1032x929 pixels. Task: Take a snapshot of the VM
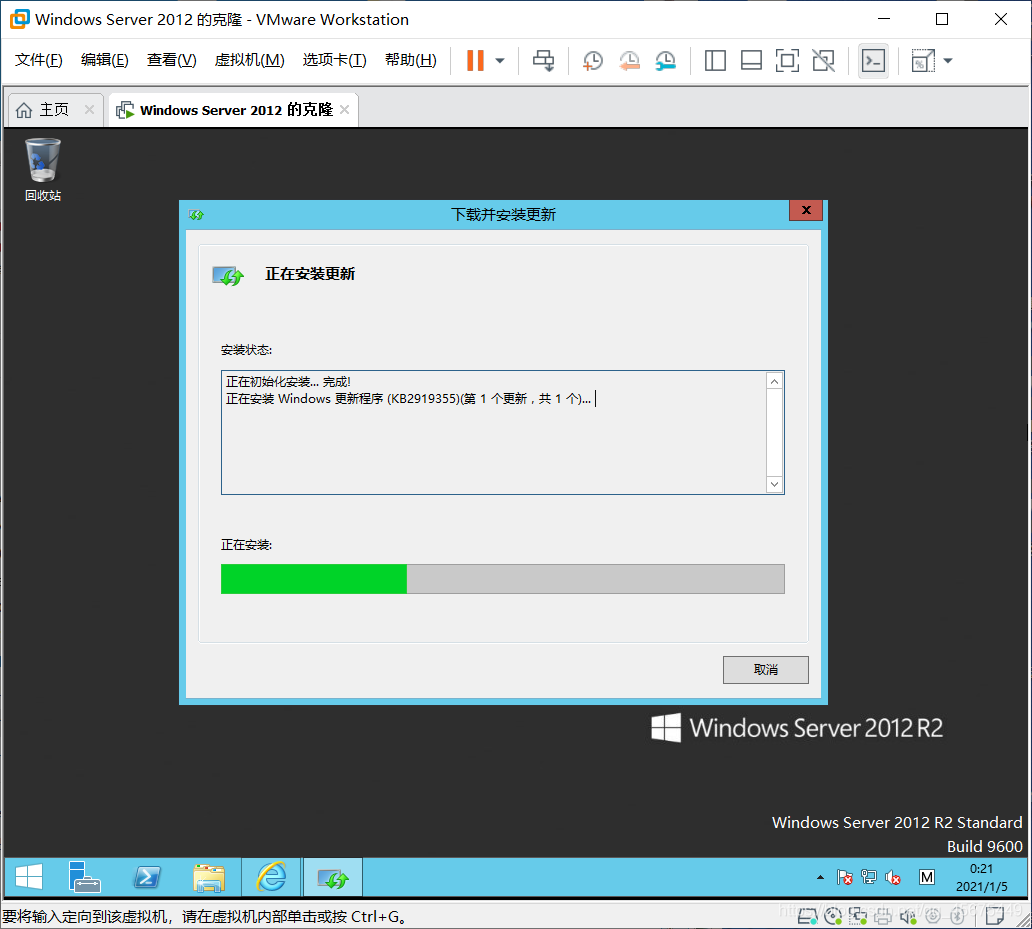[592, 60]
